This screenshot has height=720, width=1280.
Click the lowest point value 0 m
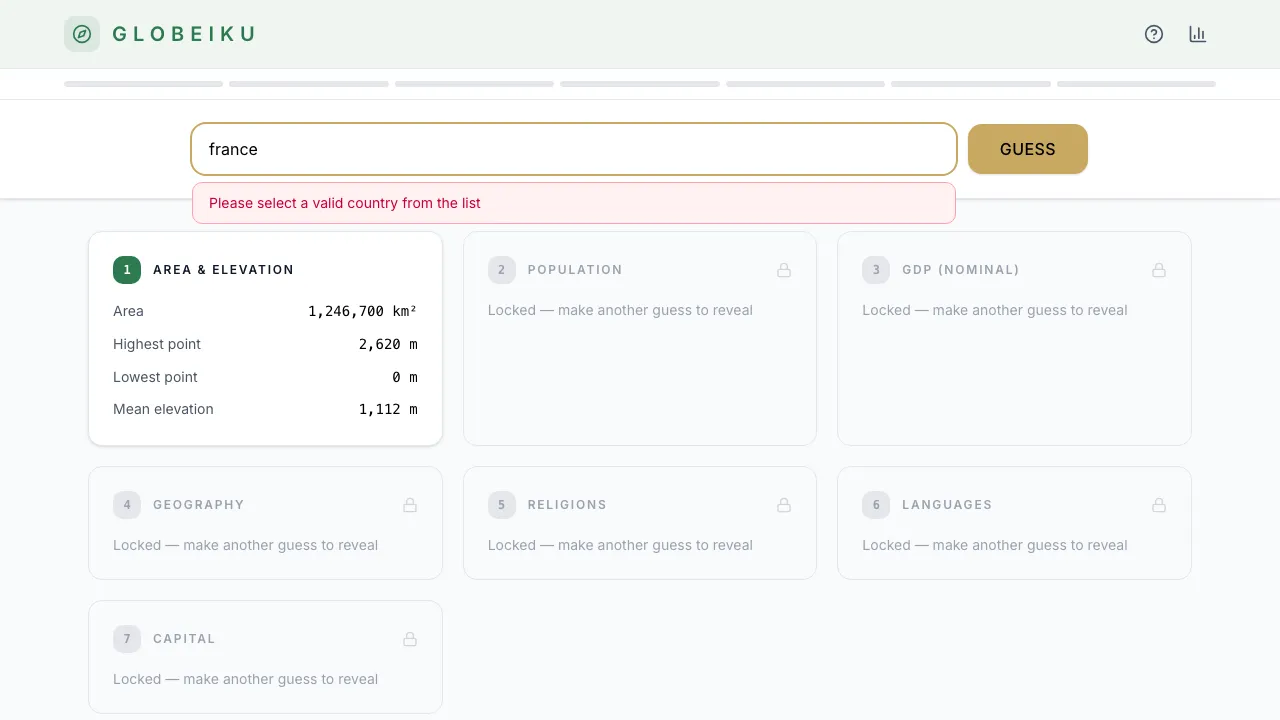coord(405,377)
